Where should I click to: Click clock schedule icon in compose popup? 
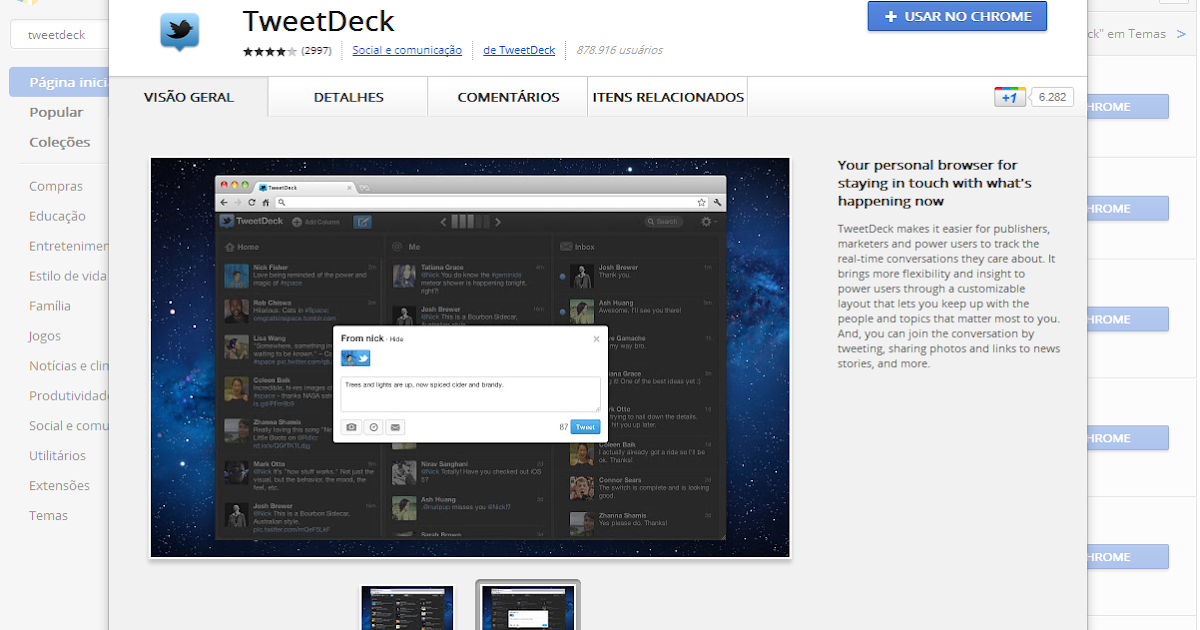[374, 427]
